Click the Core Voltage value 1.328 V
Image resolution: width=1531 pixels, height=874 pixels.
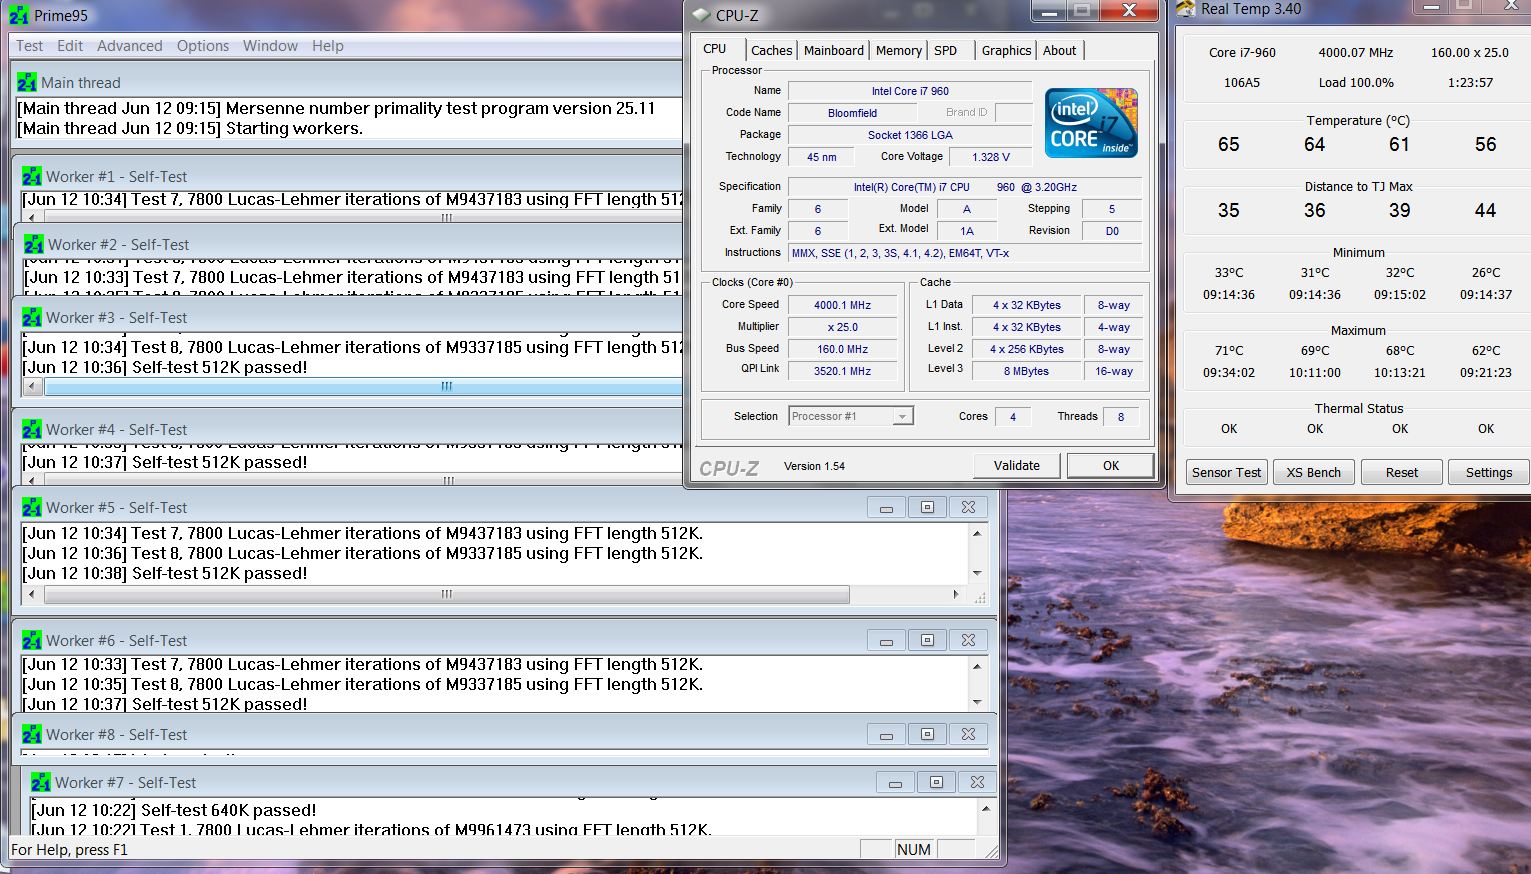coord(991,157)
